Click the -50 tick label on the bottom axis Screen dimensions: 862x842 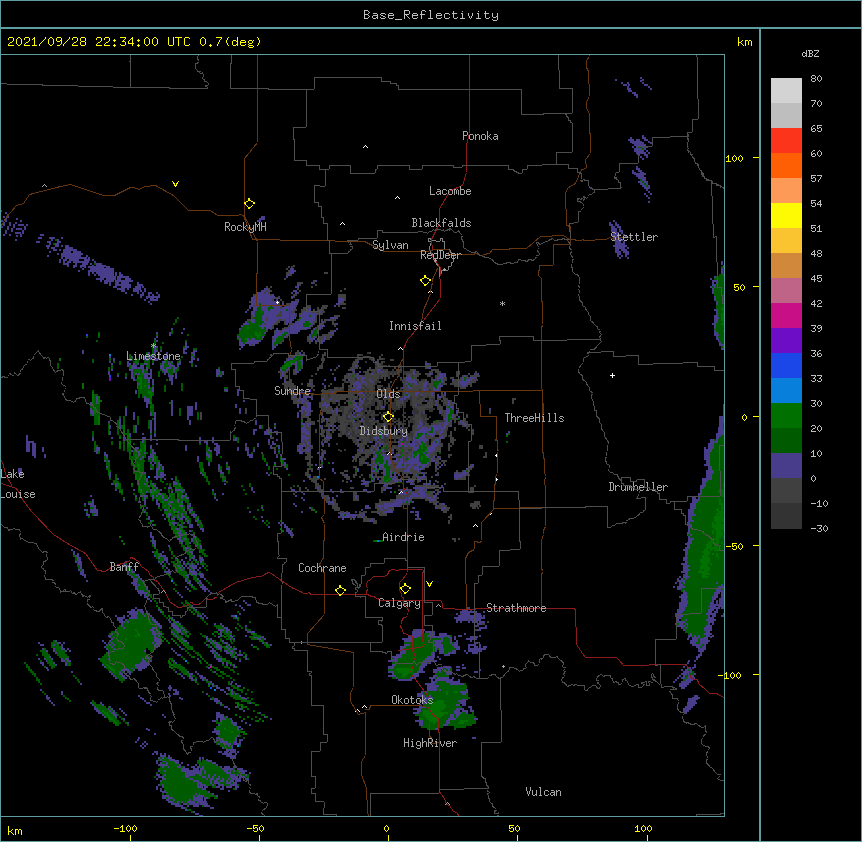click(x=255, y=828)
